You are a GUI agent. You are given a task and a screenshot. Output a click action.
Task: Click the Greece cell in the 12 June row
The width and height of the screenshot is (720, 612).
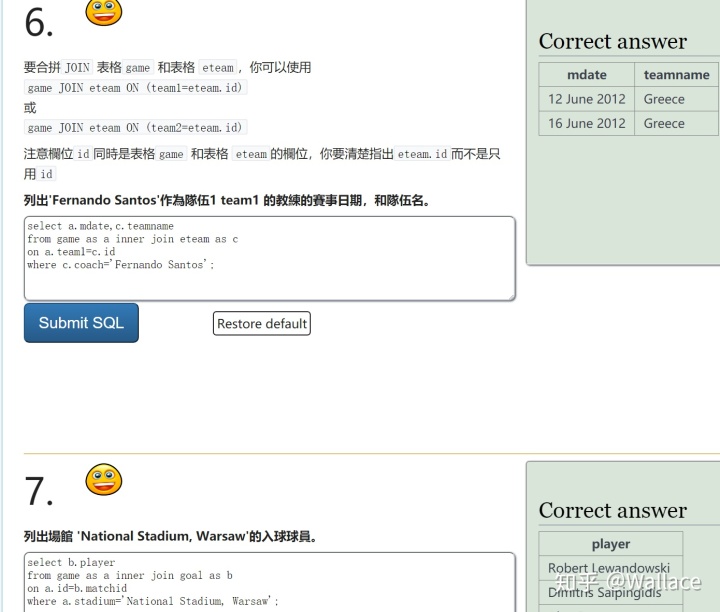(676, 99)
